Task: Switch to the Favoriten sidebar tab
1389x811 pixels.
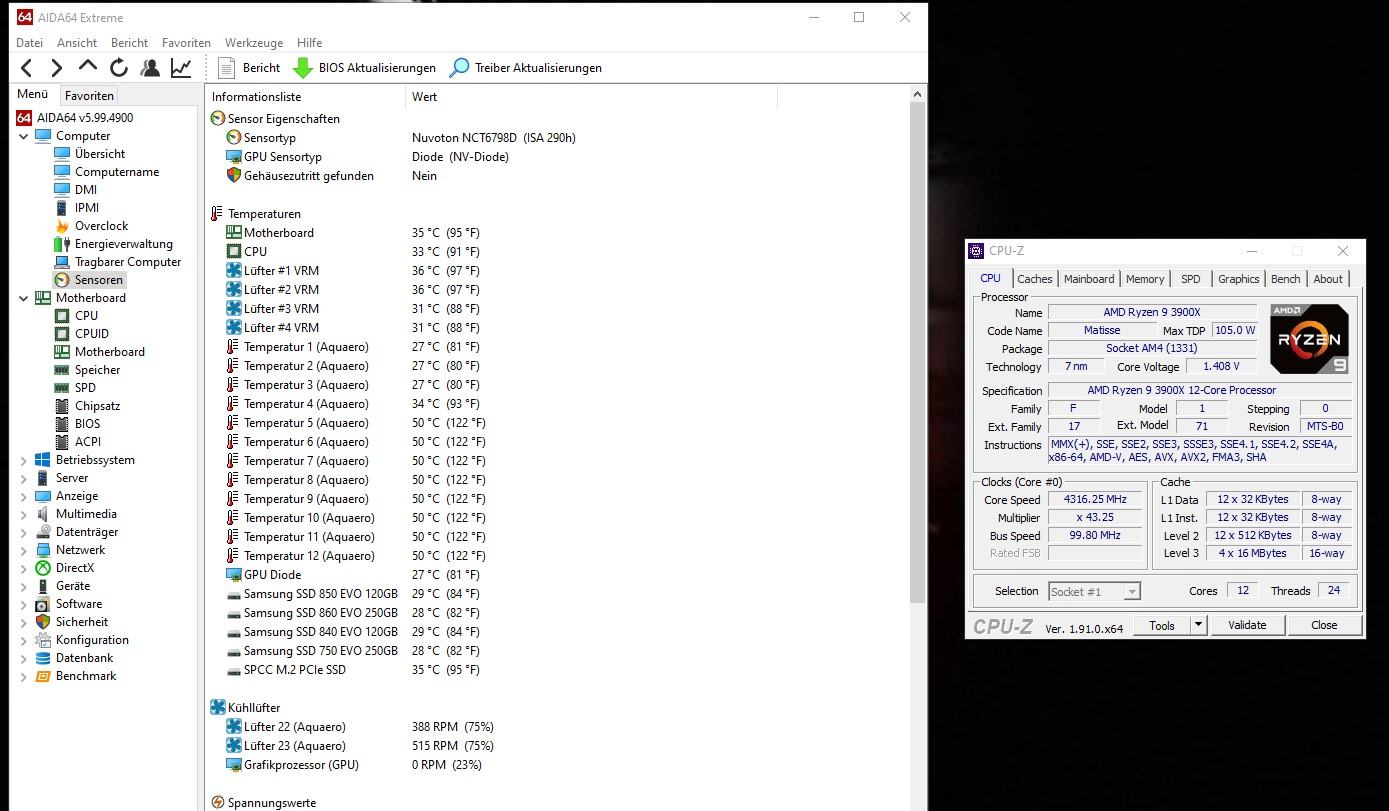Action: (x=89, y=96)
